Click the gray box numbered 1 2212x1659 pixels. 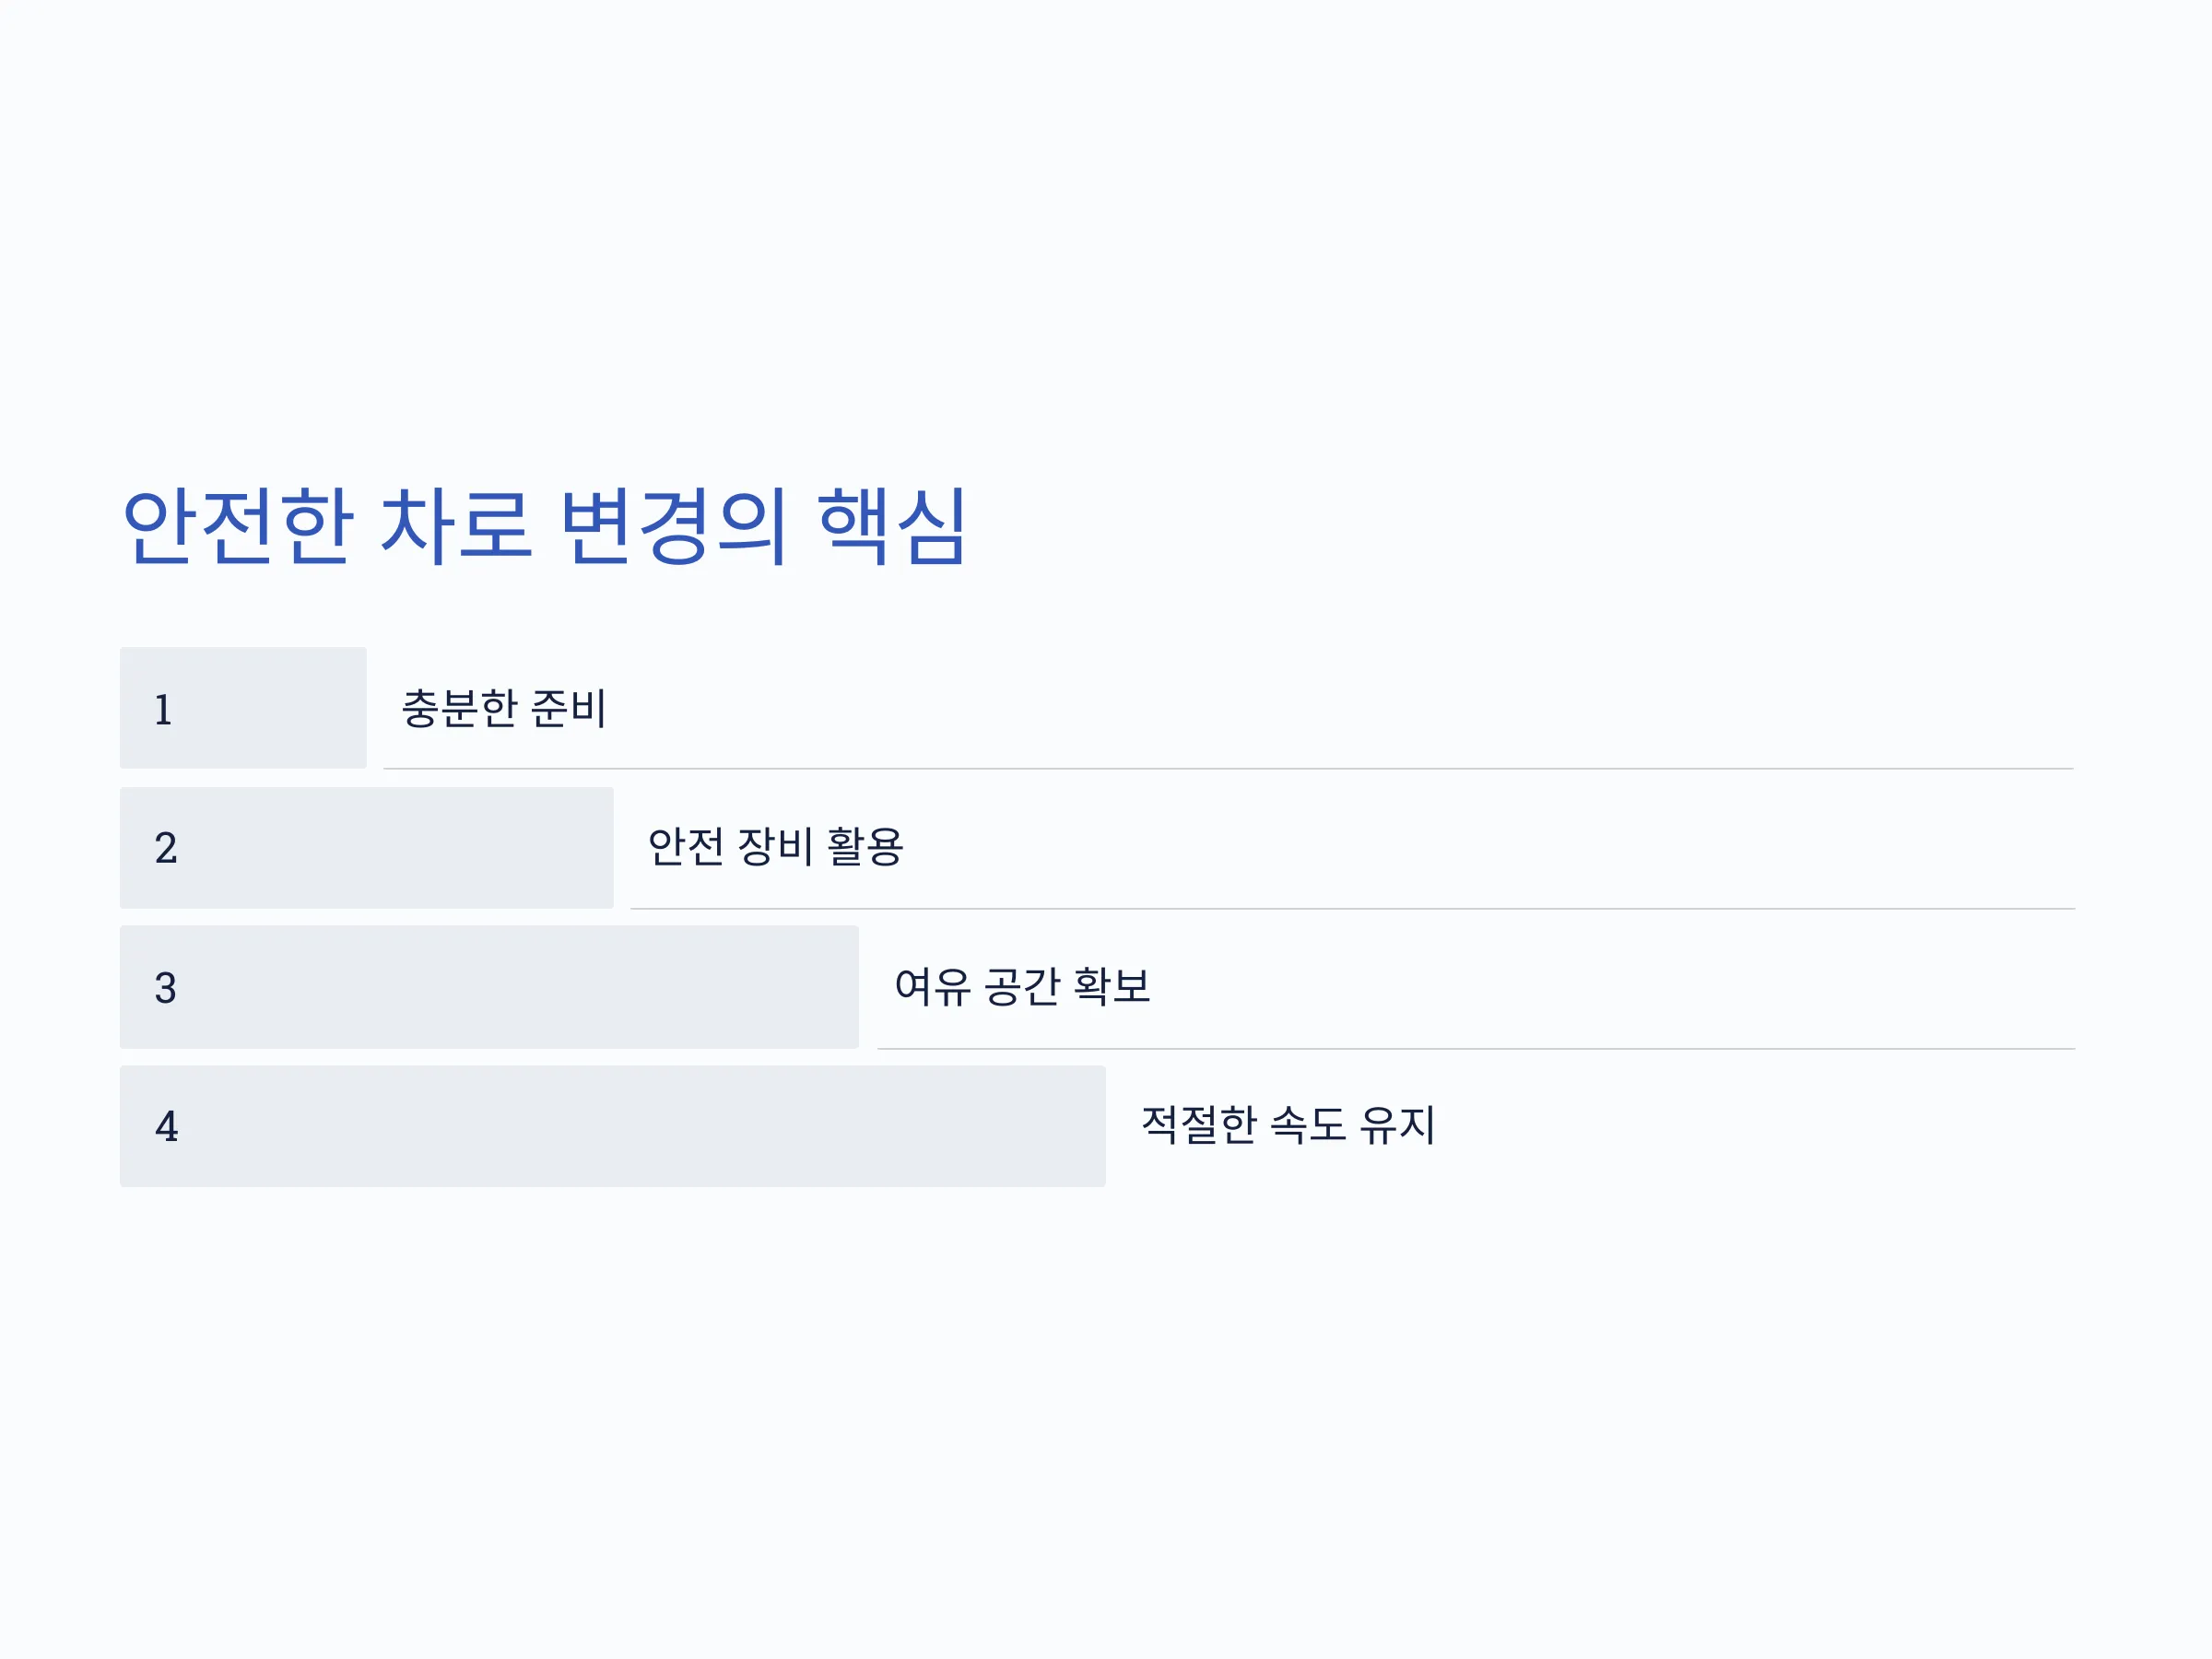[x=243, y=708]
